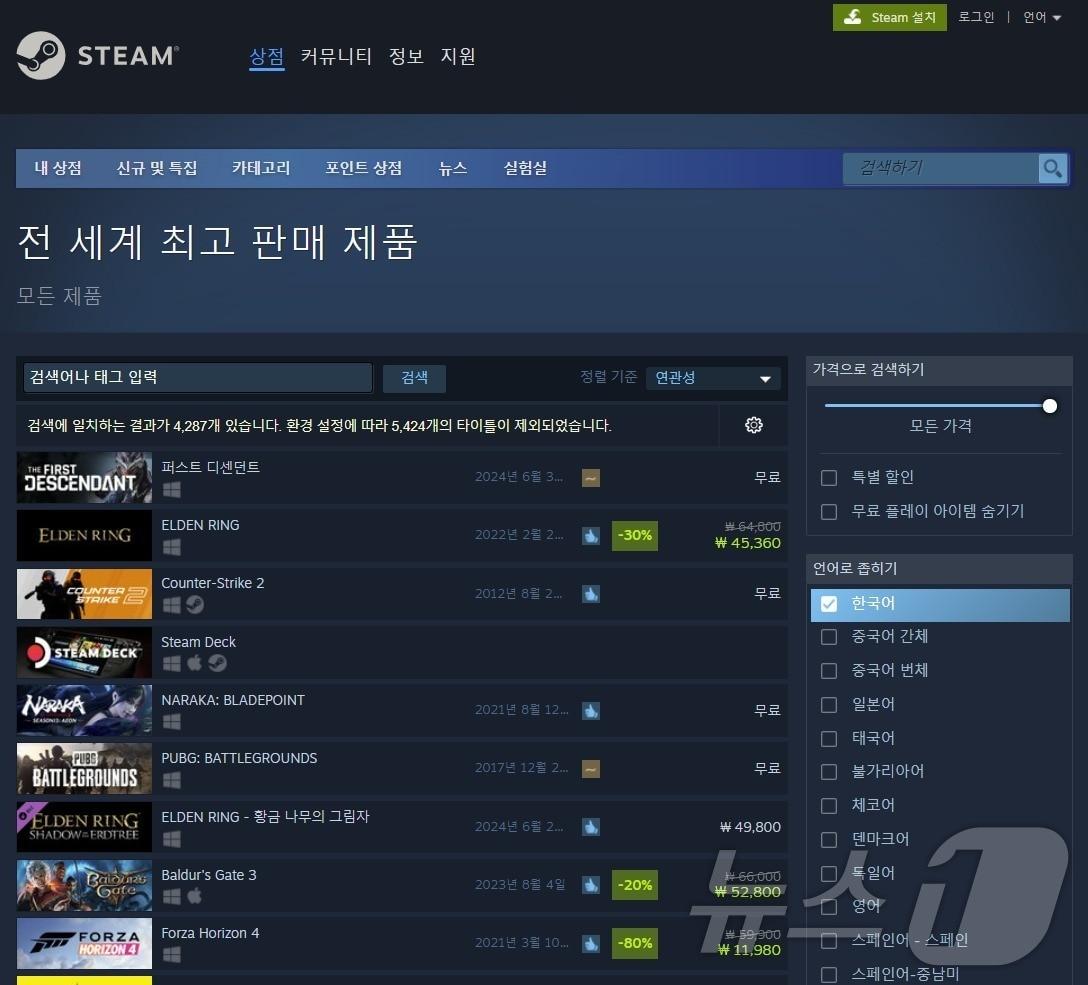Click the 로그인 link

tap(976, 17)
